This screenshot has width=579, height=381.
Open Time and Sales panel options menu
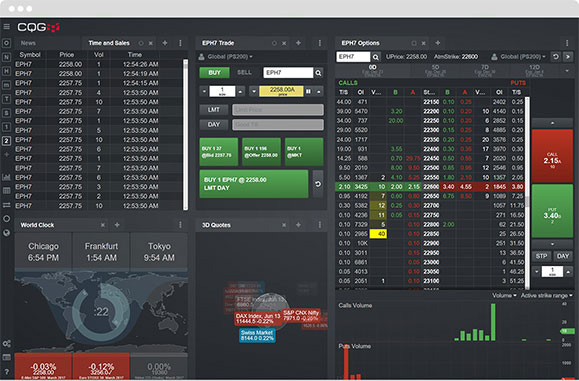[180, 43]
